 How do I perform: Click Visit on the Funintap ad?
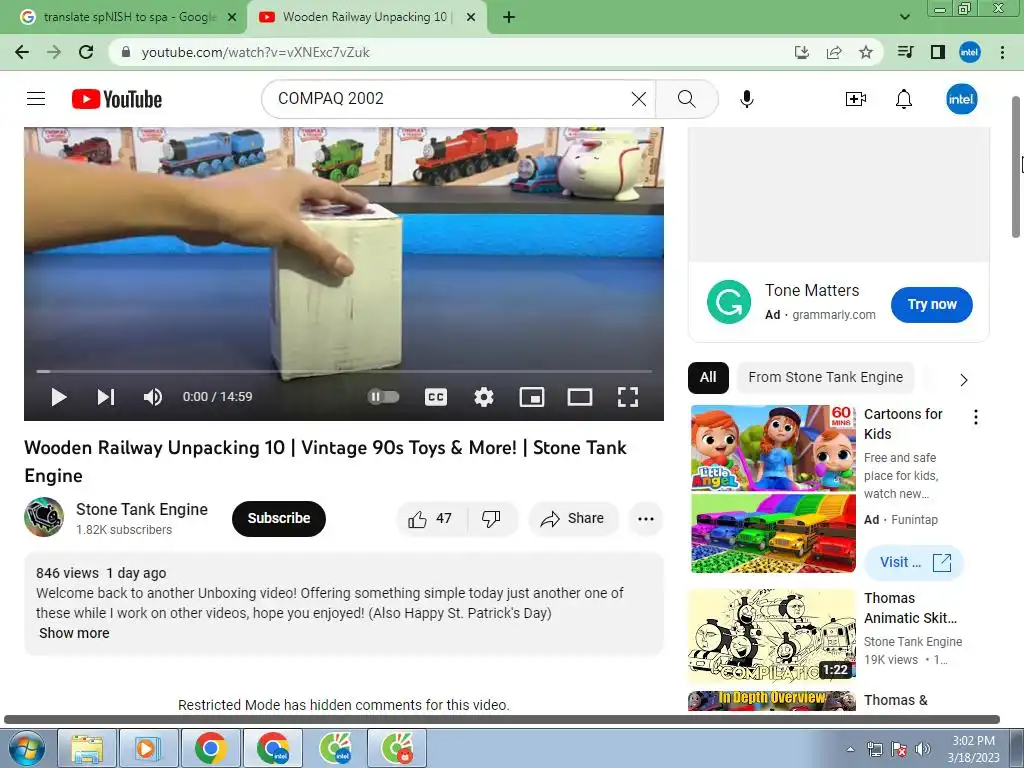point(914,562)
